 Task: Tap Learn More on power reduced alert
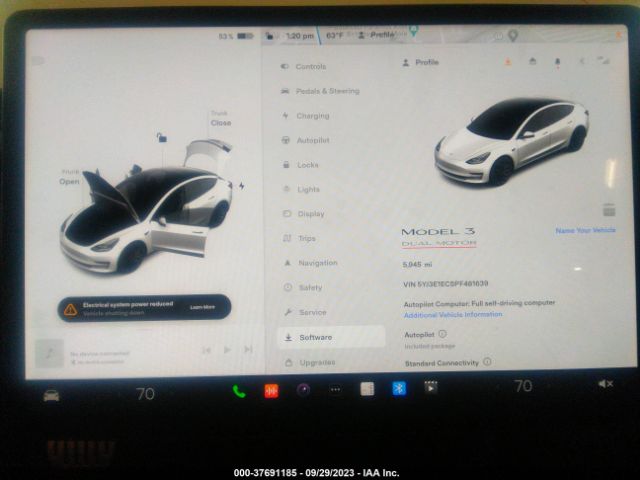[x=202, y=307]
